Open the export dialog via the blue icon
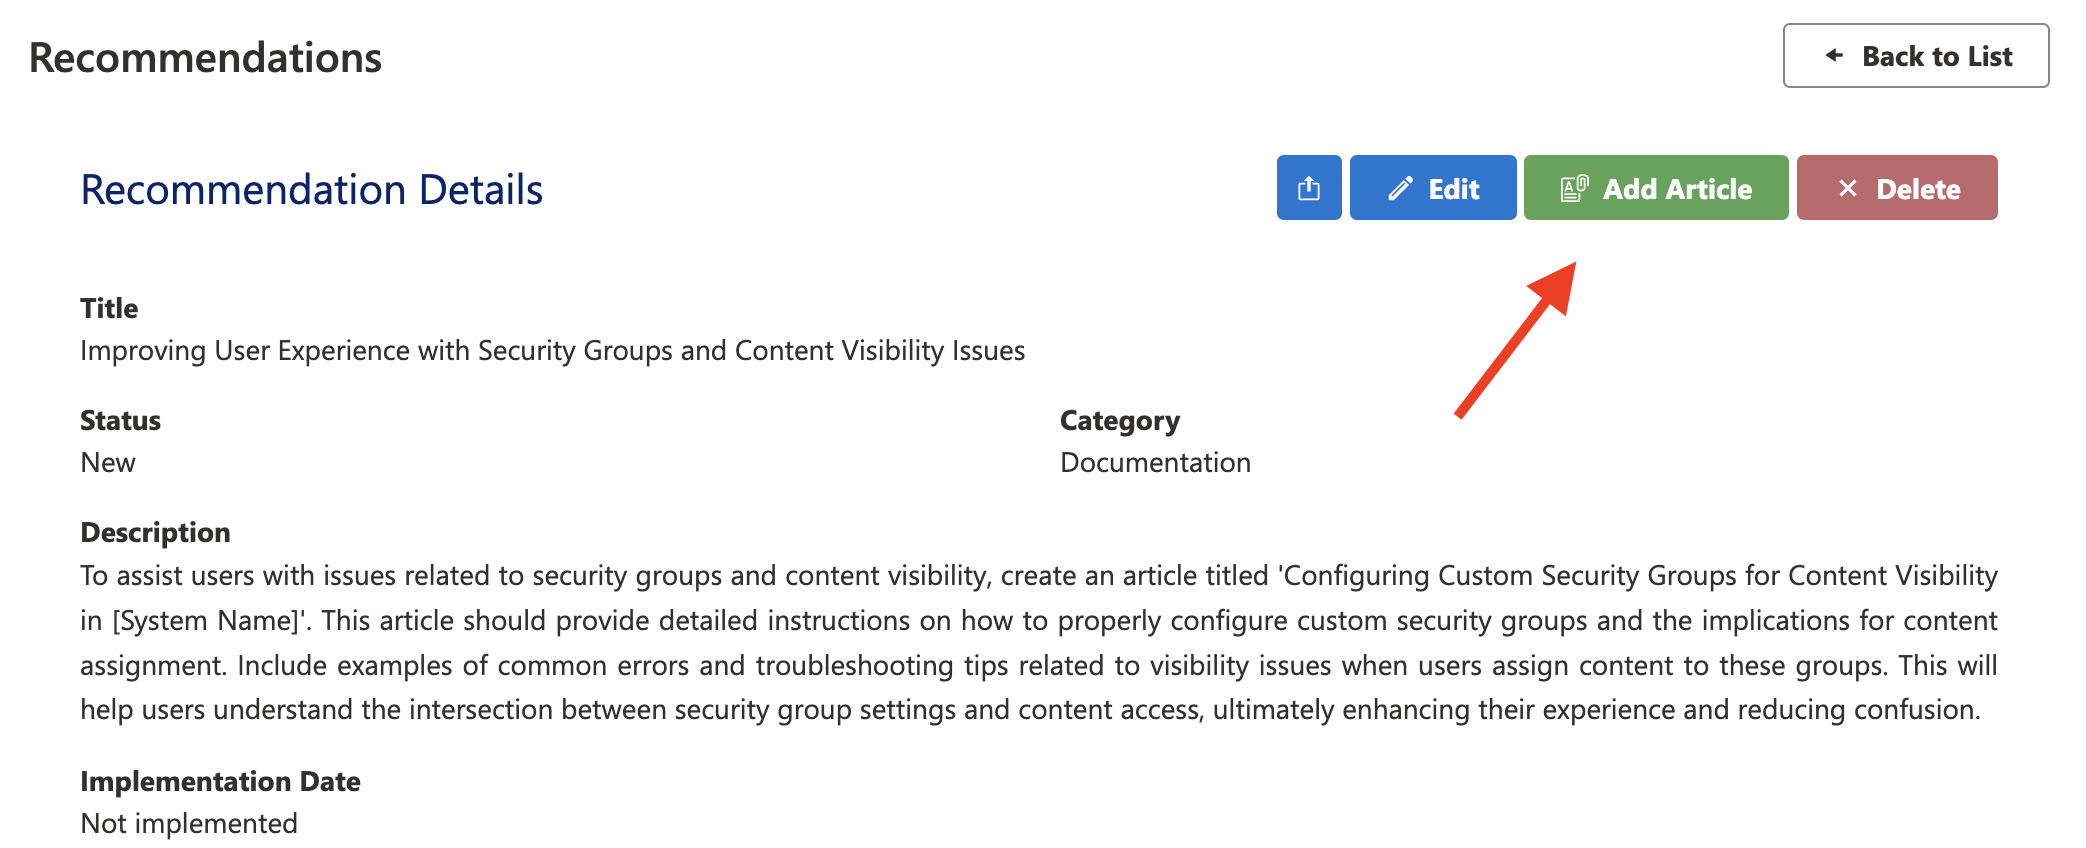Screen dimensions: 2086x848 pos(1308,187)
